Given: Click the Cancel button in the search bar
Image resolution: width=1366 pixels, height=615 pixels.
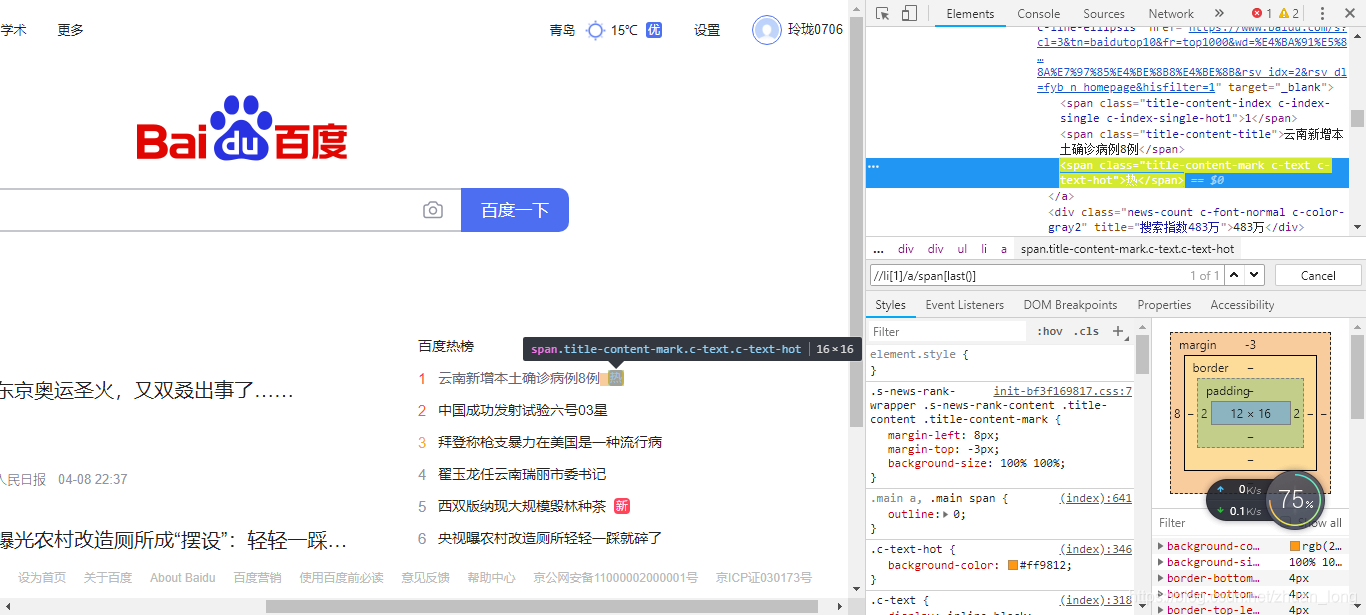Looking at the screenshot, I should [x=1318, y=274].
